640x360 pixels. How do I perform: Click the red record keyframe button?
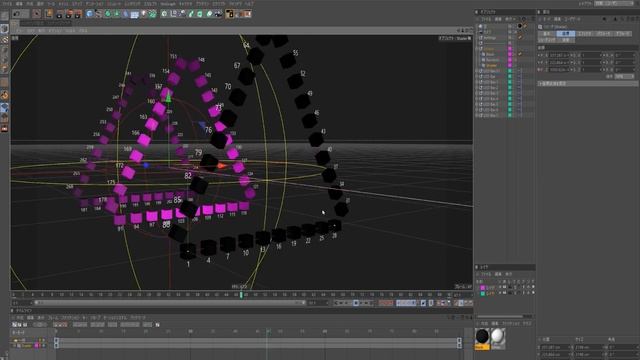point(382,303)
